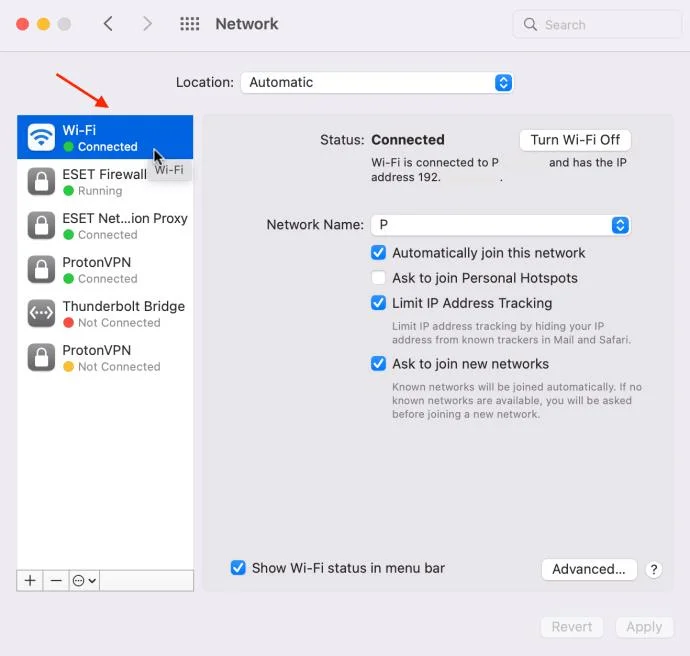
Task: Toggle Limit IP Address Tracking
Action: (378, 303)
